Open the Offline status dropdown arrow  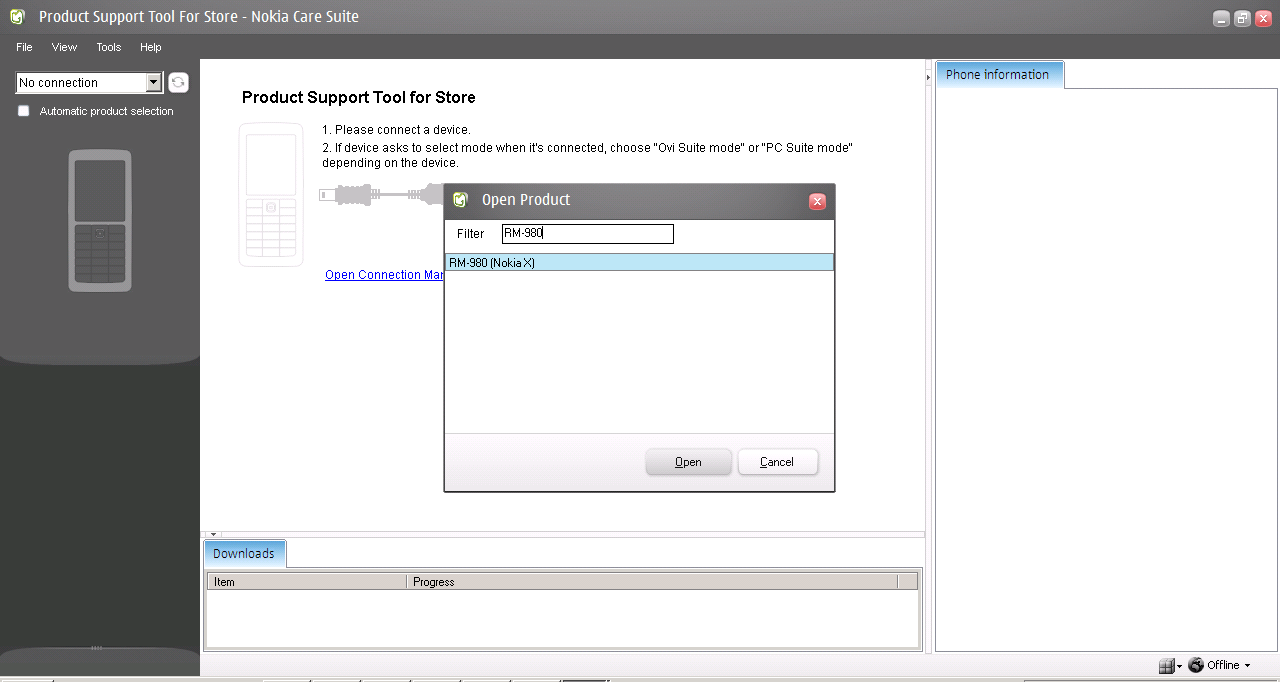1247,666
